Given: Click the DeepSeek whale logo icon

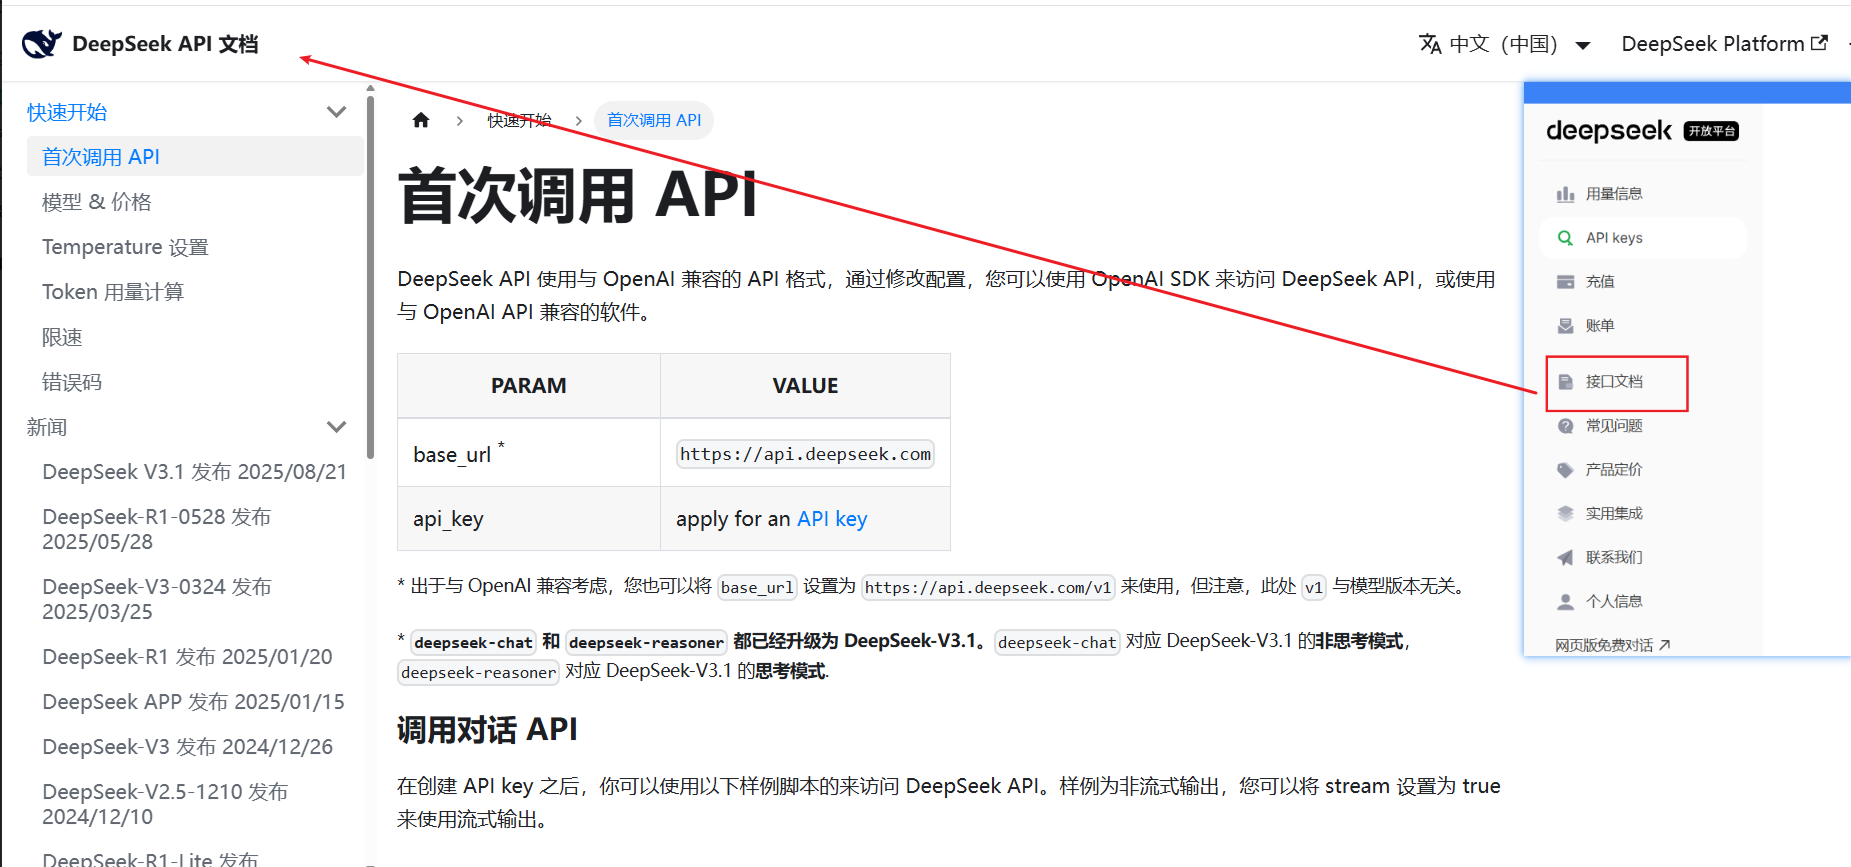Looking at the screenshot, I should click(42, 44).
